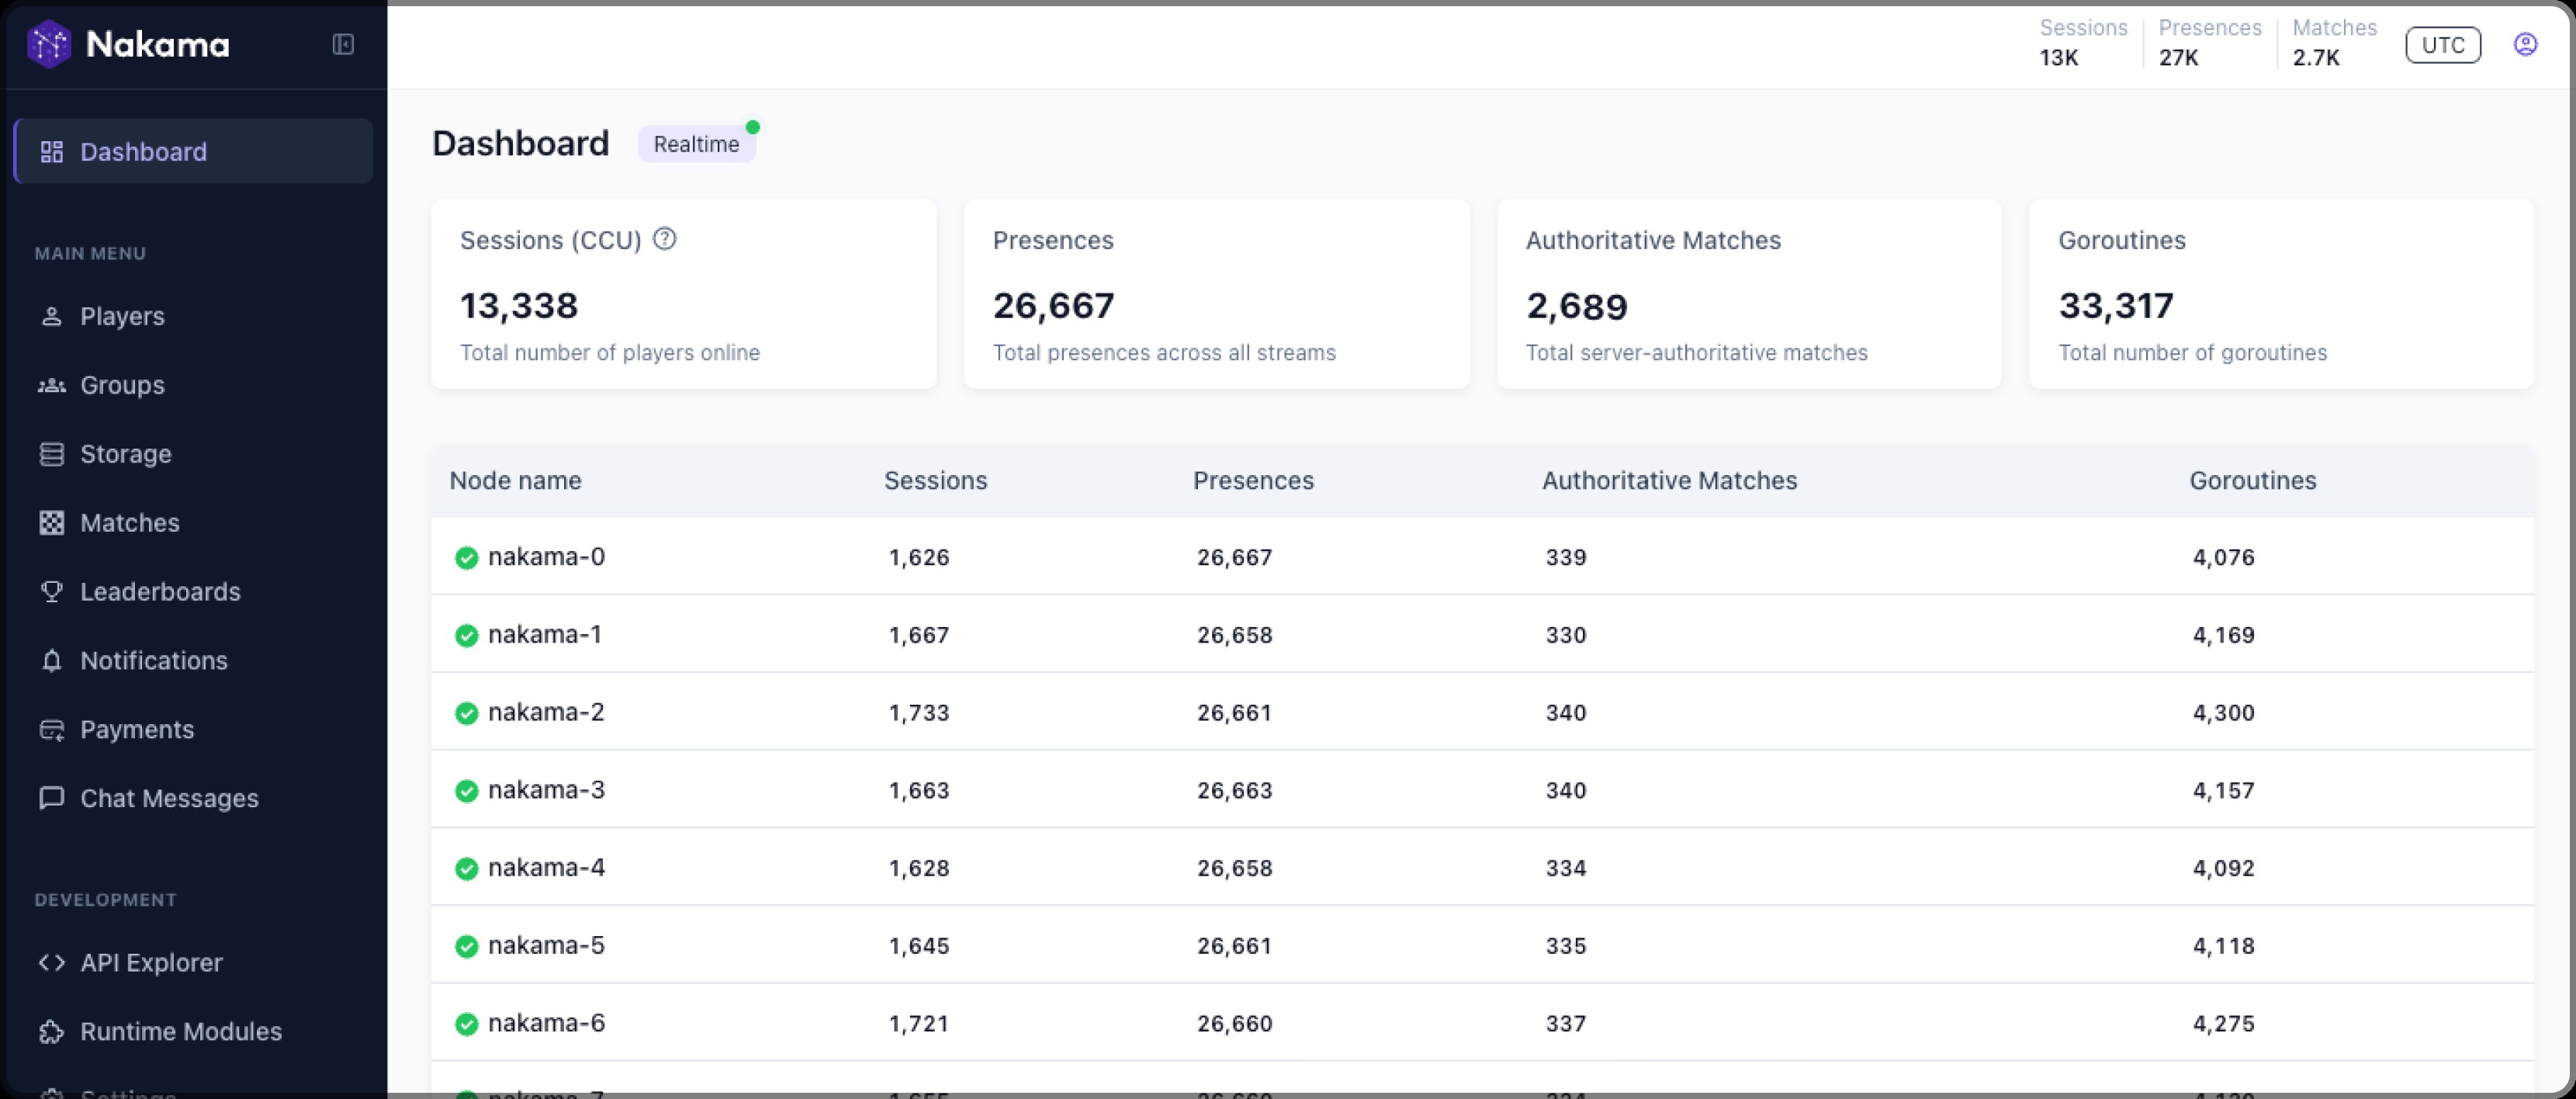Click the Chat Messages bubble icon

point(52,798)
